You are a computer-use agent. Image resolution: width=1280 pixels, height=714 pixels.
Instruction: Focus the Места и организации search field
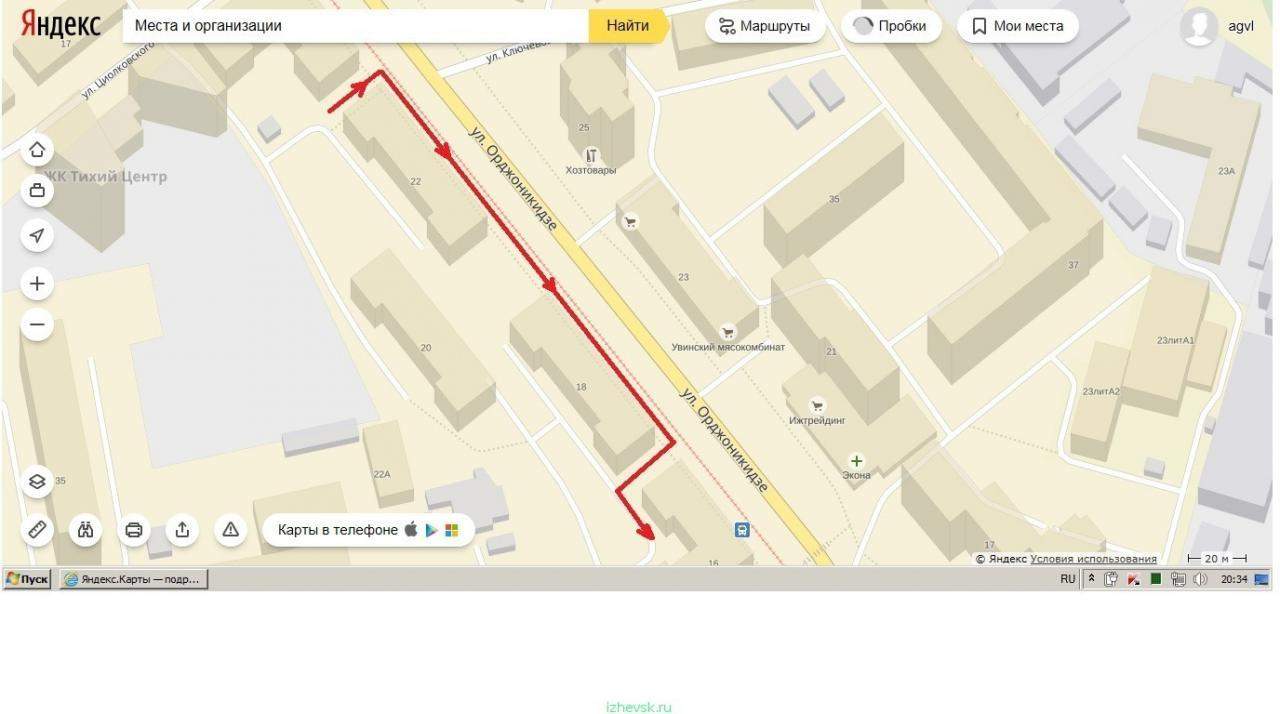coord(356,26)
